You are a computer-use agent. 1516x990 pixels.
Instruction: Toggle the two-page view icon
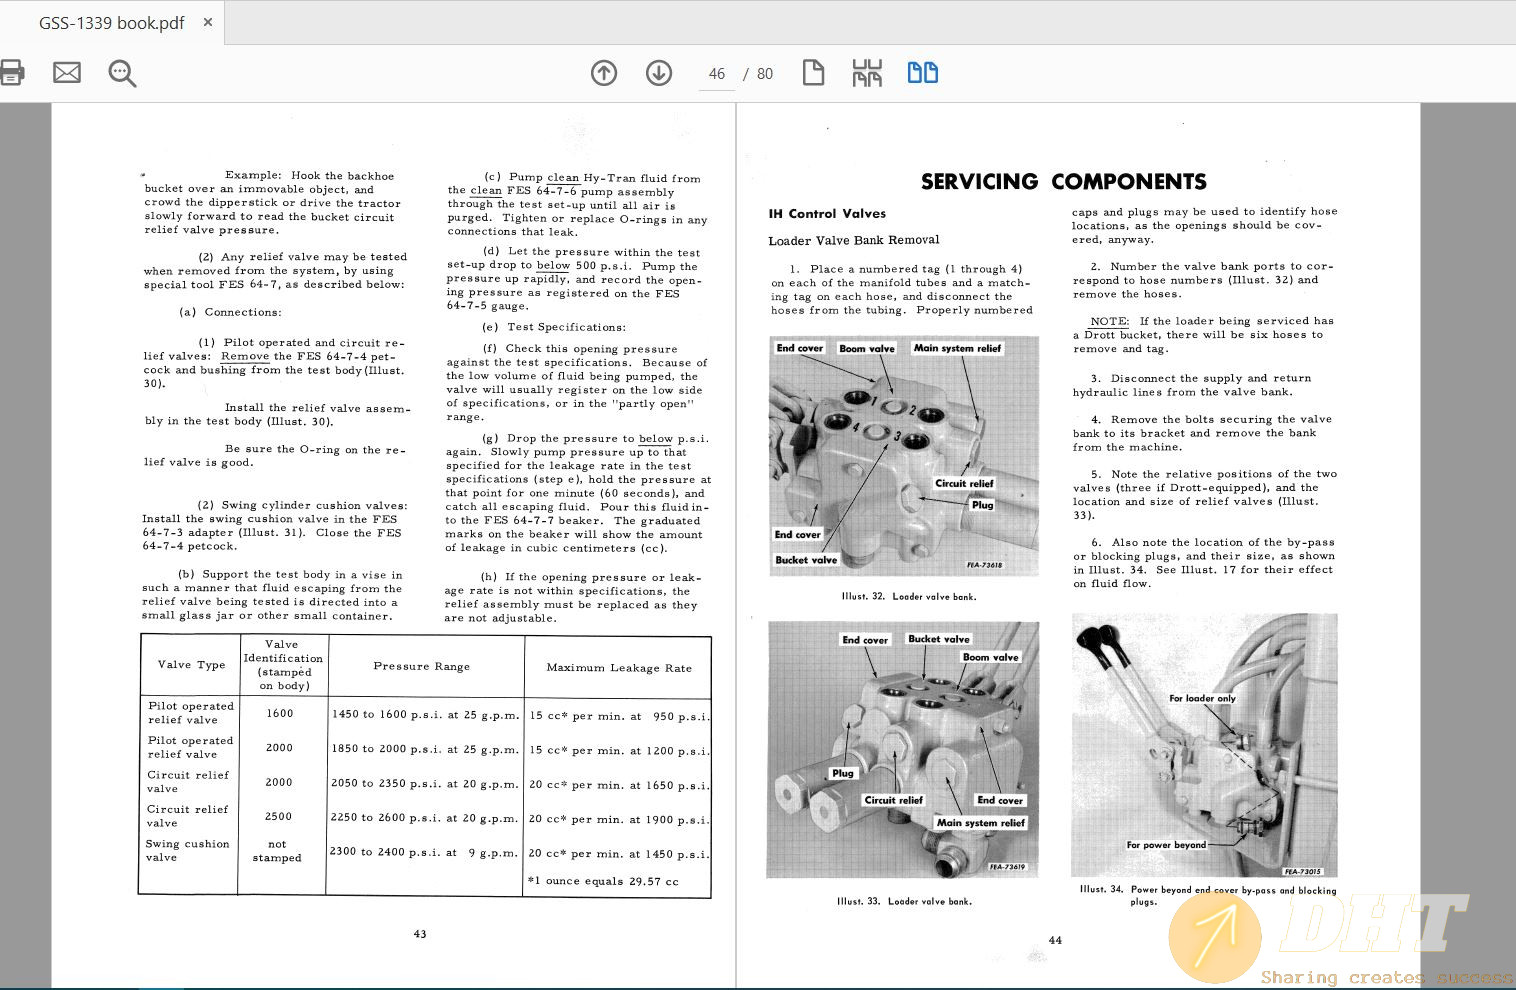922,73
